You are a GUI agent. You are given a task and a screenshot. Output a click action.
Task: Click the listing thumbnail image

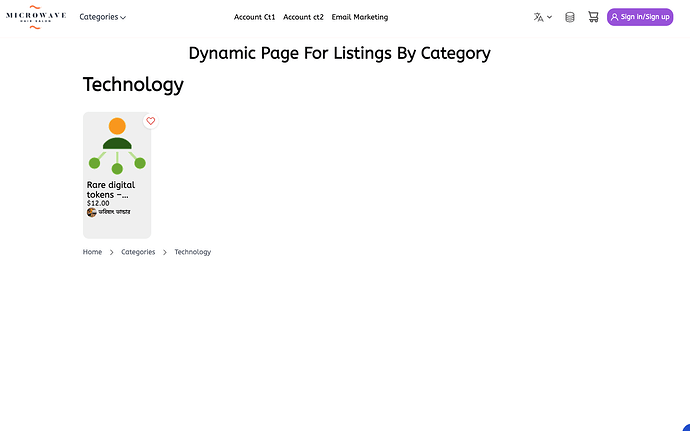(x=117, y=146)
